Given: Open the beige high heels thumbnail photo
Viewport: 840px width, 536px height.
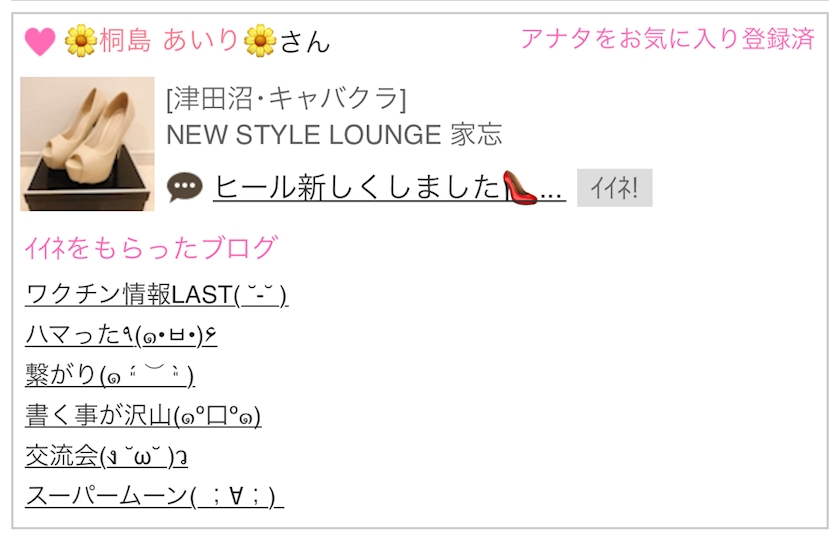Looking at the screenshot, I should [x=87, y=144].
